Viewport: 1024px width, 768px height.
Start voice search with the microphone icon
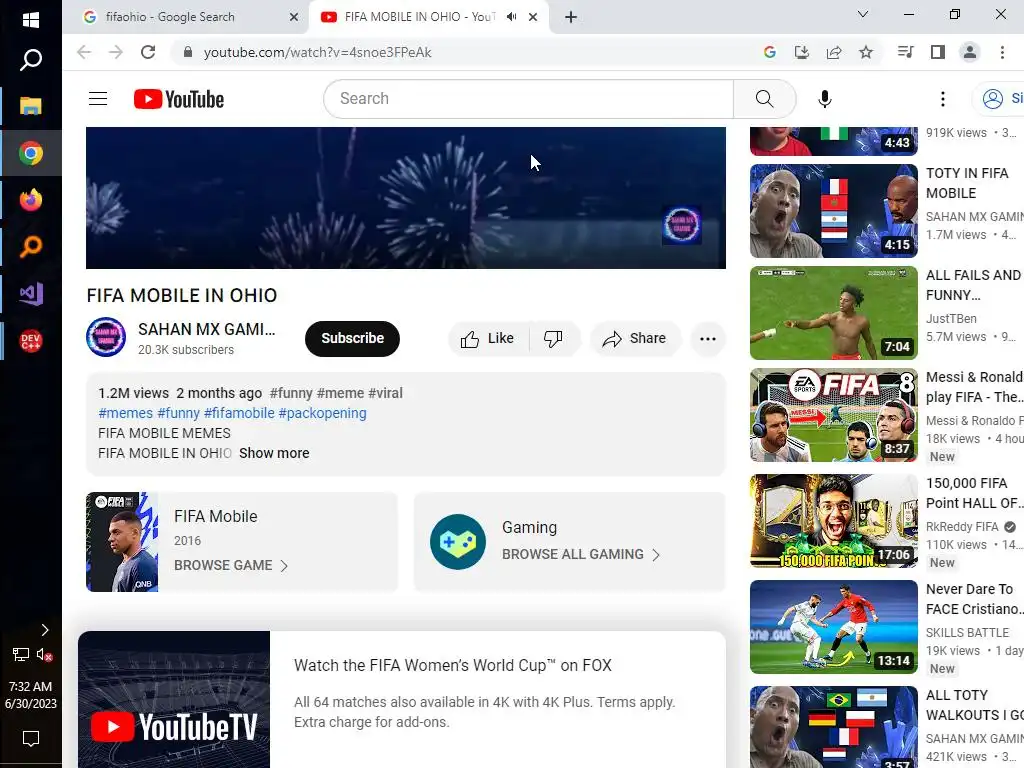pyautogui.click(x=825, y=99)
